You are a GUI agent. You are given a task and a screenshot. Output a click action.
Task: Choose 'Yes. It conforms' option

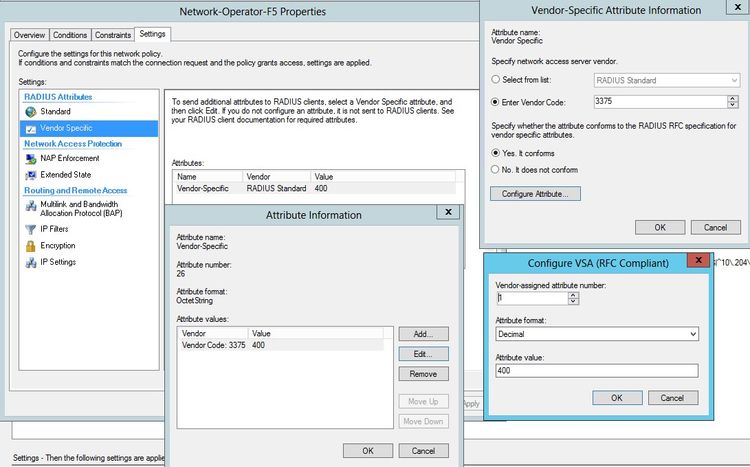[496, 153]
